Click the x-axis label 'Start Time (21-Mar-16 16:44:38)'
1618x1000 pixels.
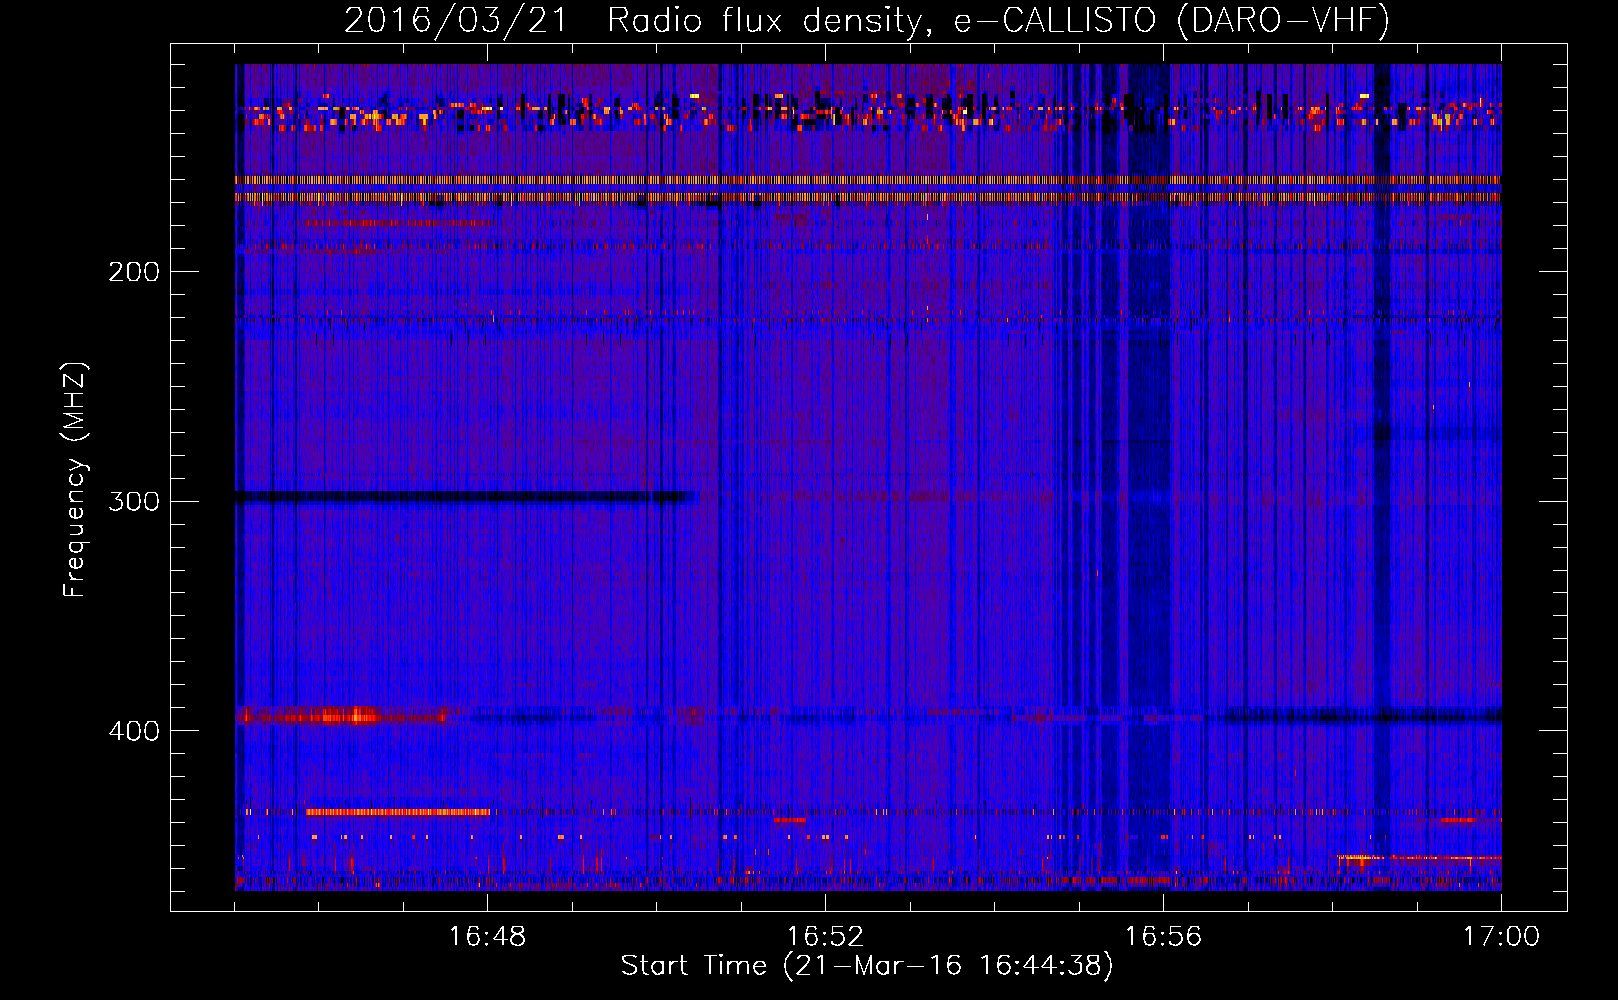tap(867, 966)
